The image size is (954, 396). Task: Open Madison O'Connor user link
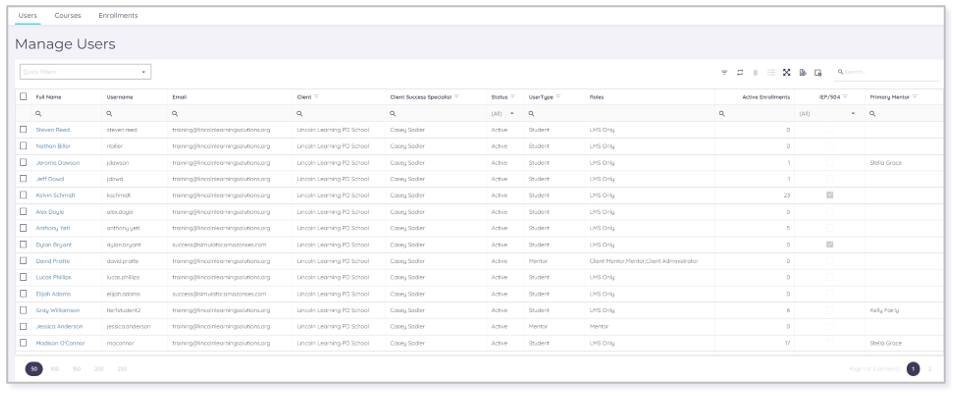coord(61,343)
